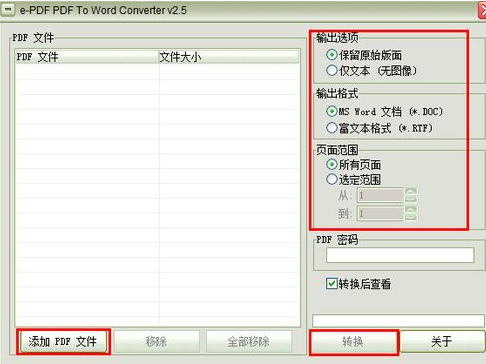The width and height of the screenshot is (486, 364).
Task: Click the PDF 文件 column header
Action: click(x=87, y=57)
